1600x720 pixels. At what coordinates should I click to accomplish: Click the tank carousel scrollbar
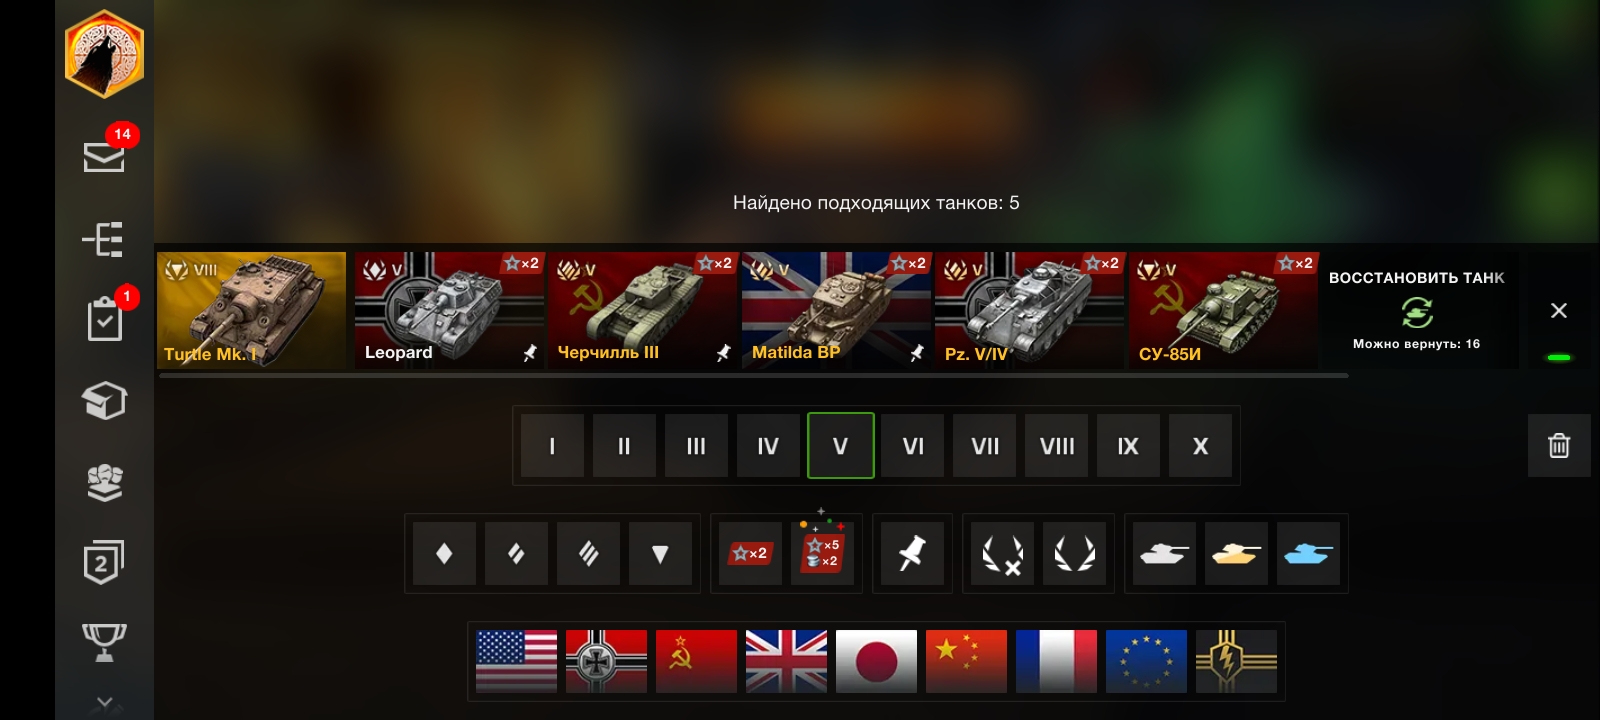click(x=754, y=376)
